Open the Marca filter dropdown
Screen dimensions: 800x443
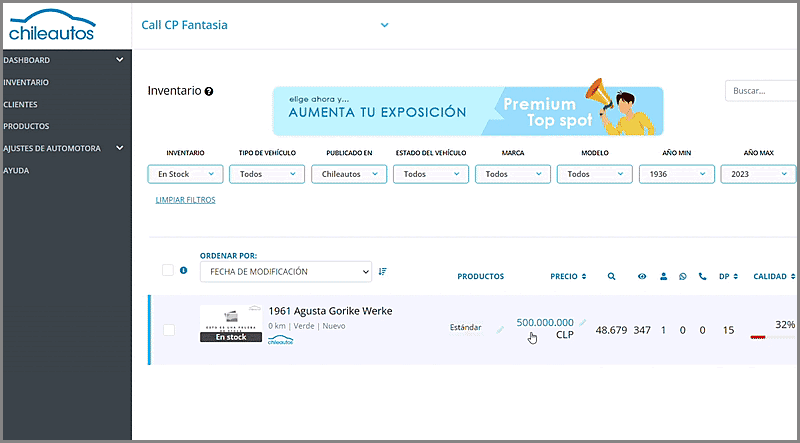[x=513, y=174]
